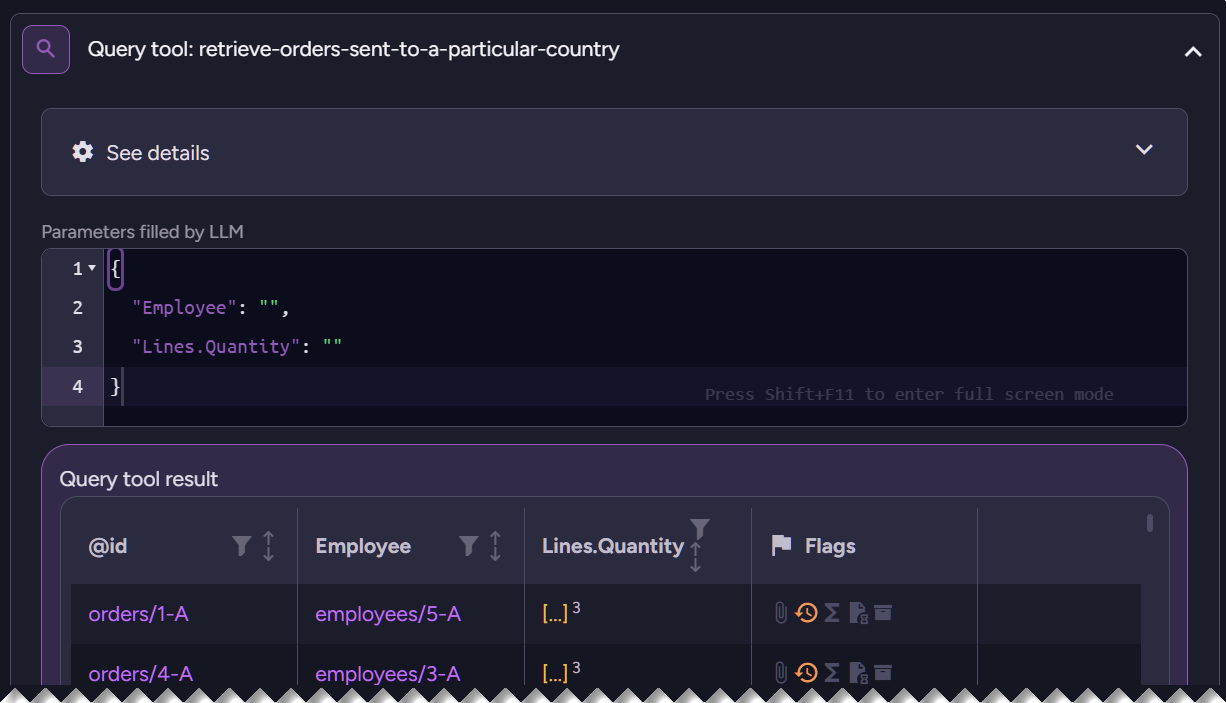1226x703 pixels.
Task: Place cursor at closing brace on line 4
Action: (x=115, y=386)
